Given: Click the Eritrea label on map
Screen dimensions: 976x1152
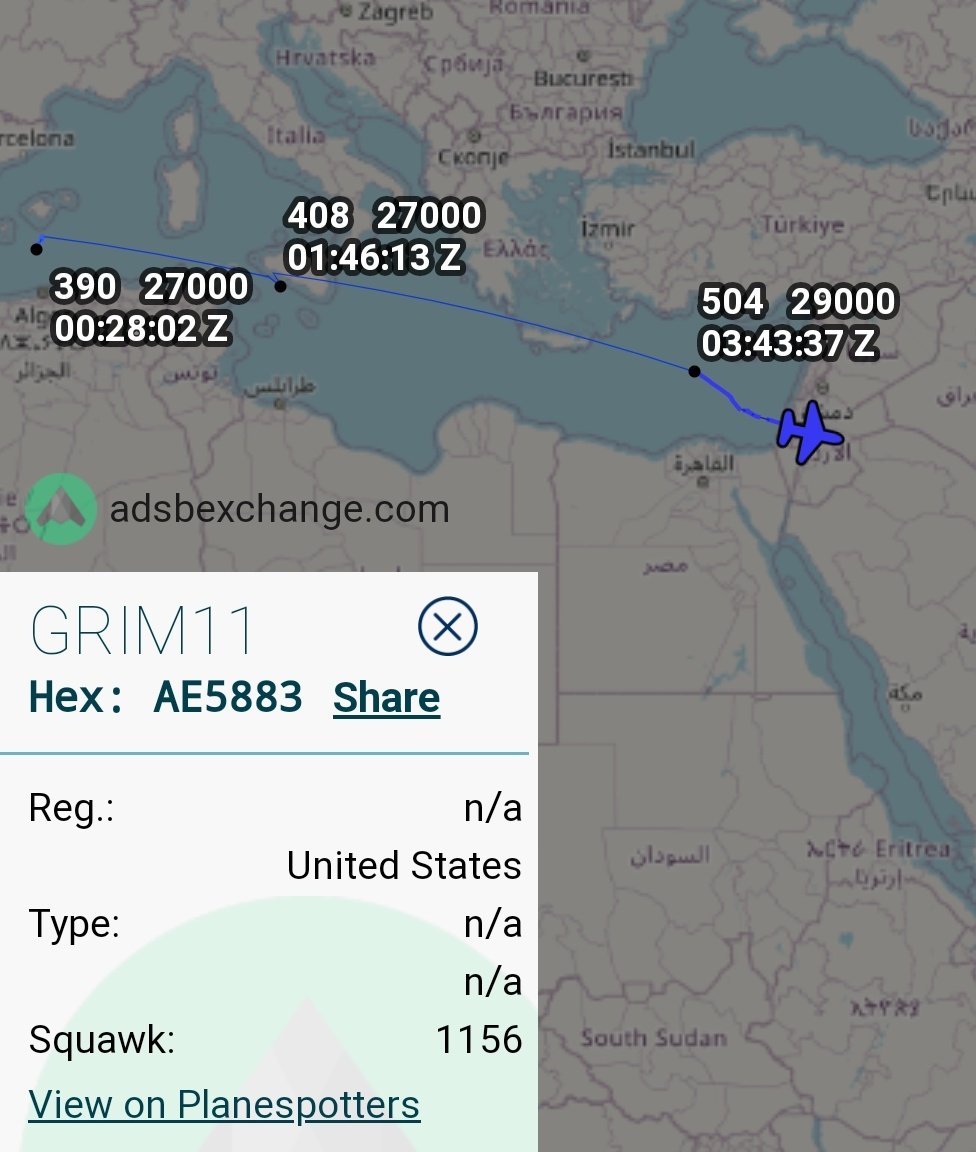Looking at the screenshot, I should click(x=914, y=849).
